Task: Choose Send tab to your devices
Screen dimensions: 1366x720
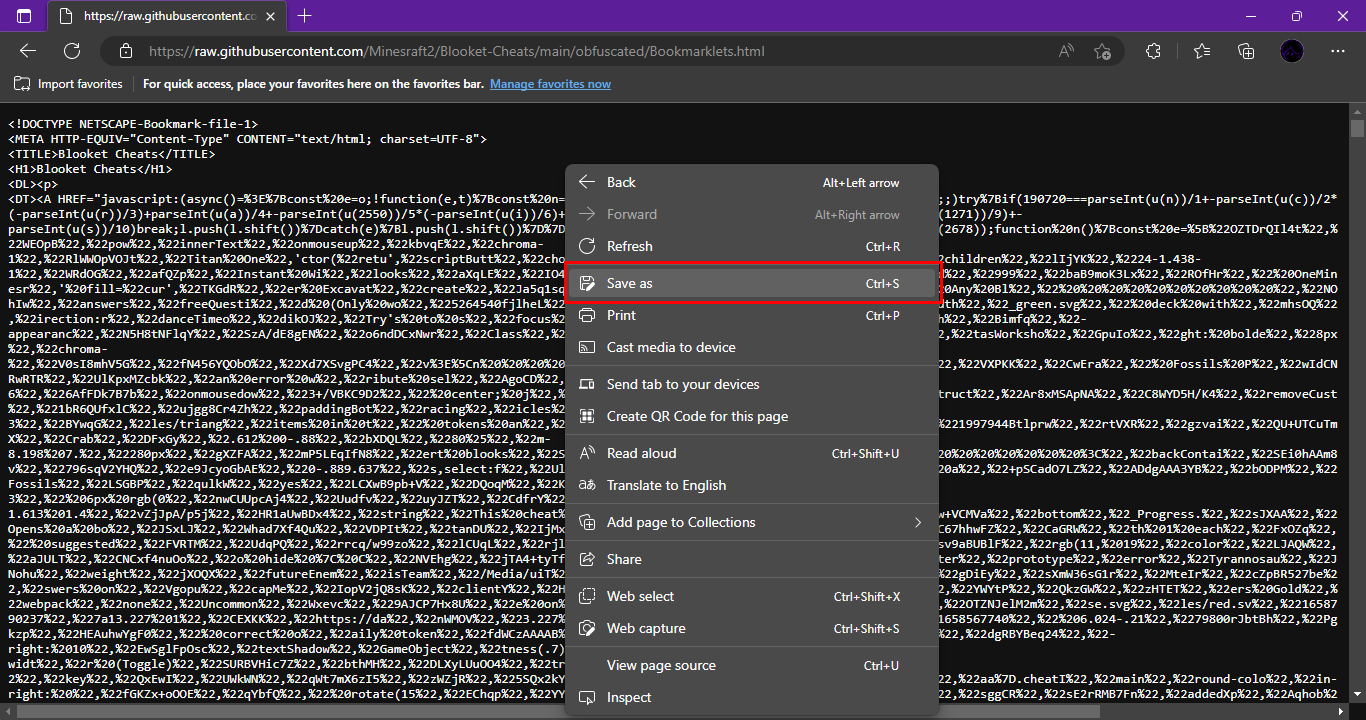Action: [752, 384]
